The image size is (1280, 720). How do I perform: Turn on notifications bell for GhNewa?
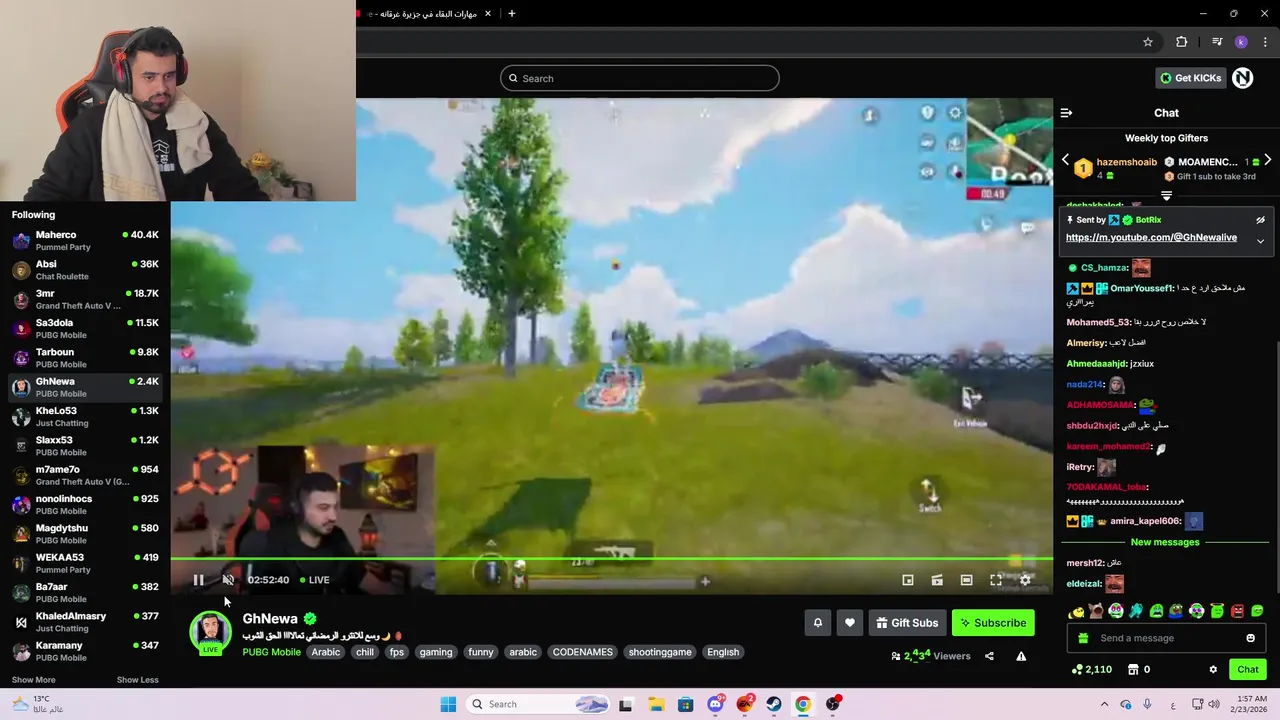(817, 623)
